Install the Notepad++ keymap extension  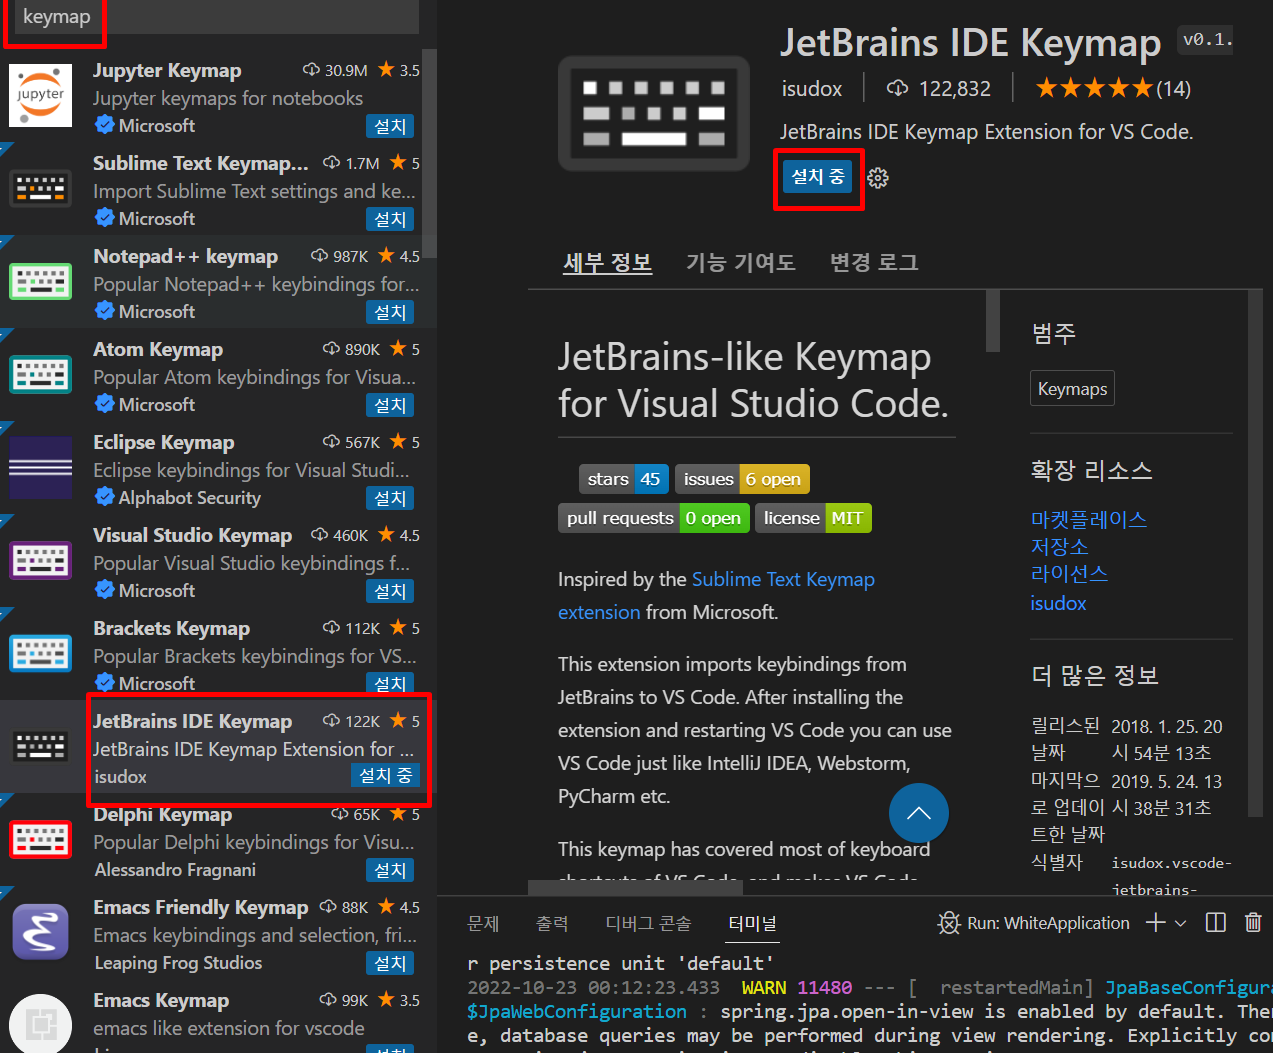click(390, 313)
